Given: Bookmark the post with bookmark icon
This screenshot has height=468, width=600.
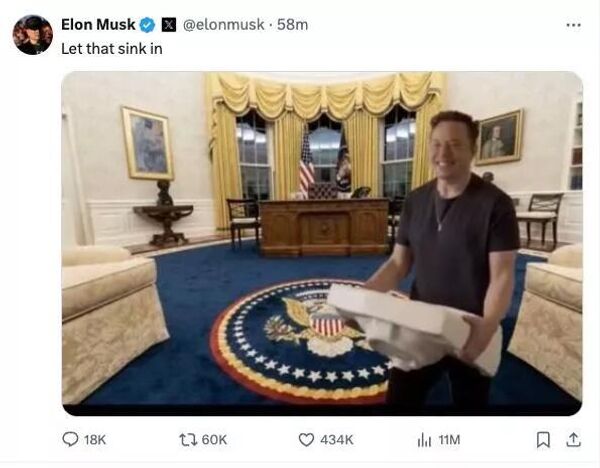Looking at the screenshot, I should pos(543,440).
